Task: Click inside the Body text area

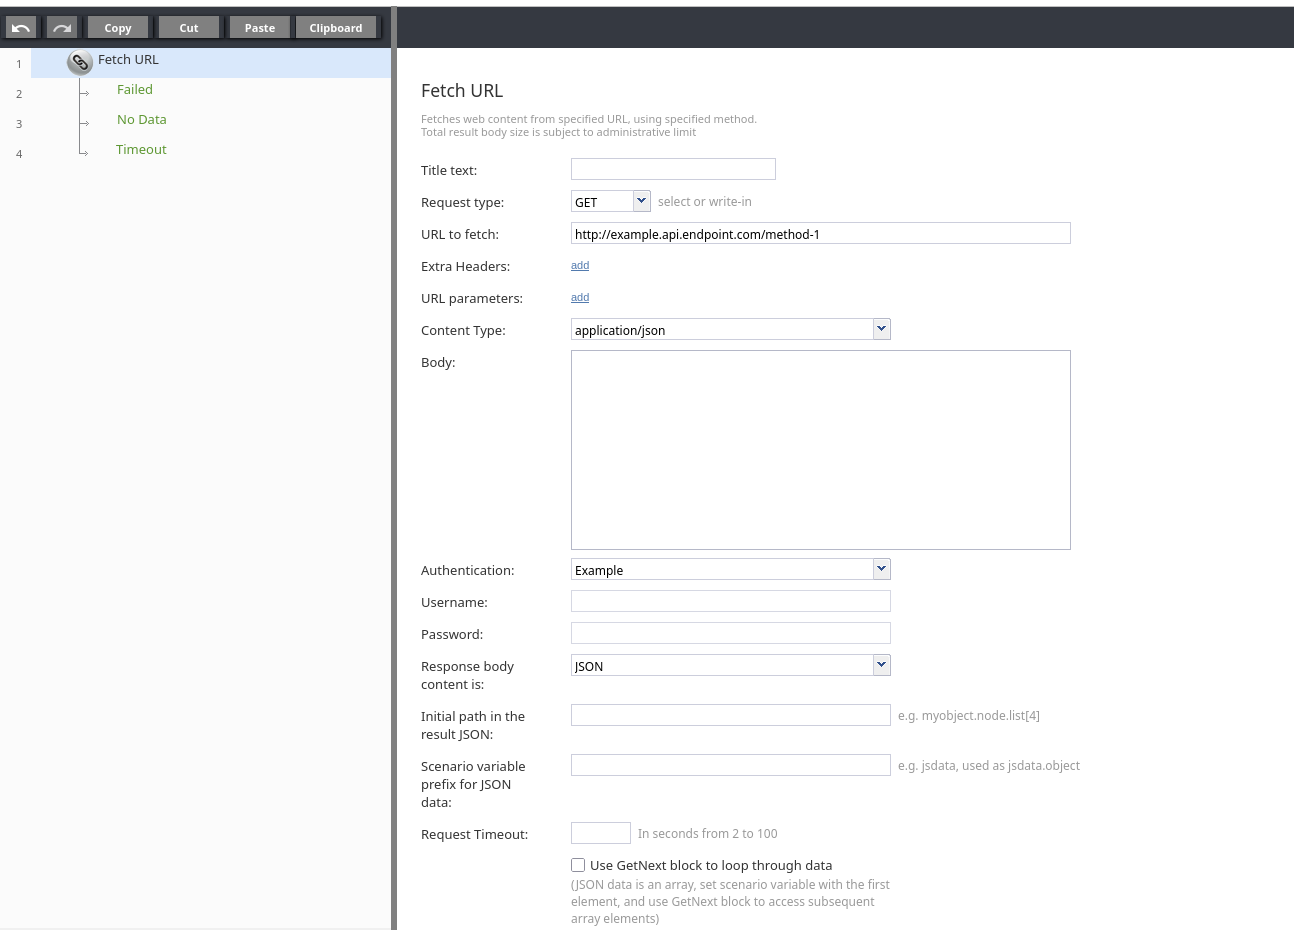Action: [x=820, y=450]
